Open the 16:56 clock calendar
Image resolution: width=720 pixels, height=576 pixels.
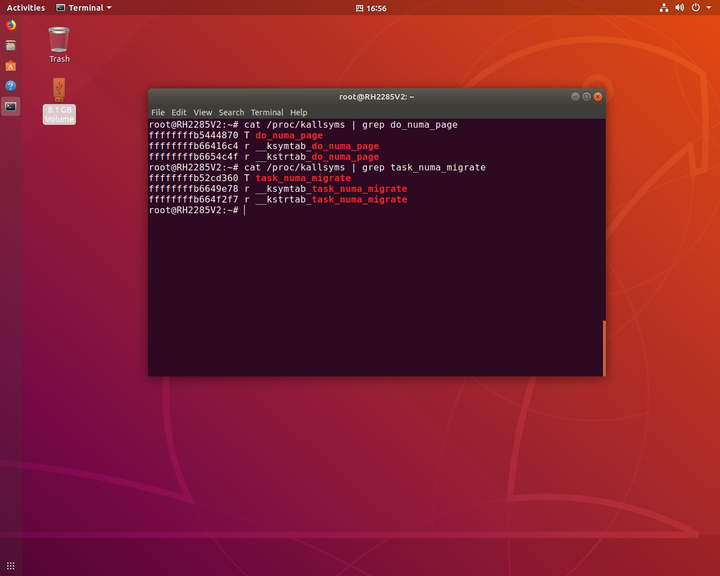click(371, 8)
